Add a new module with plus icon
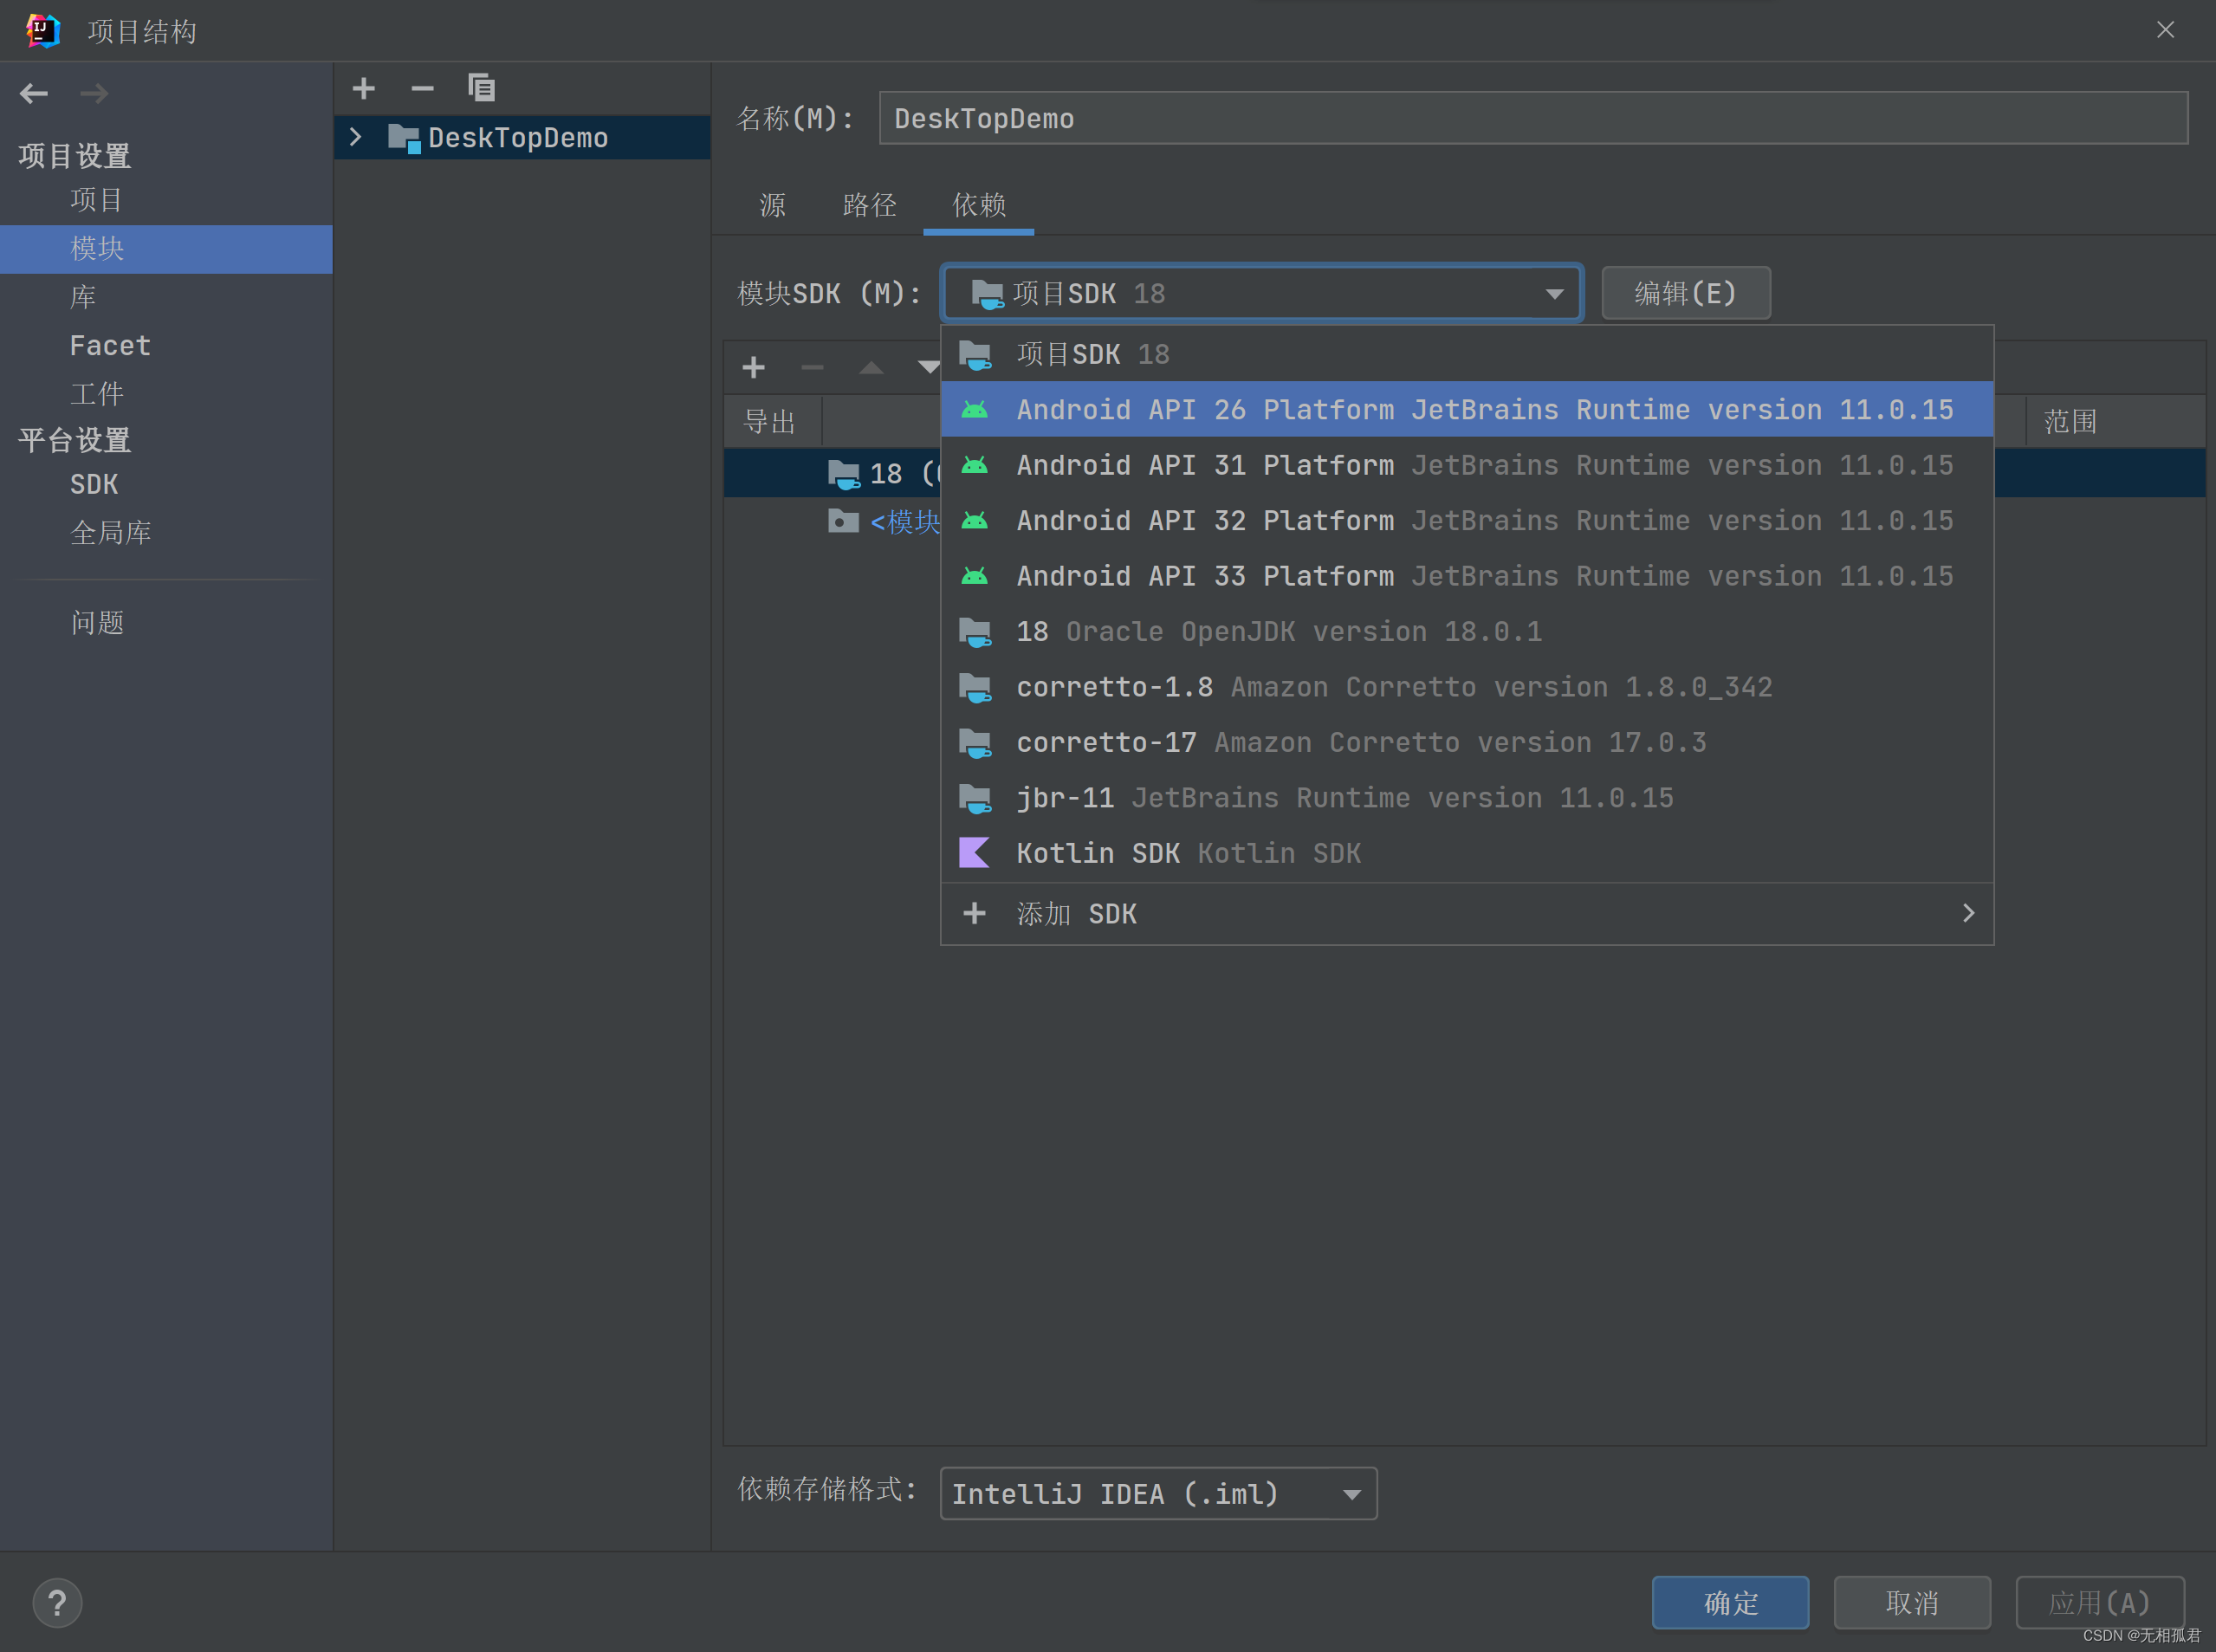This screenshot has width=2216, height=1652. 364,88
